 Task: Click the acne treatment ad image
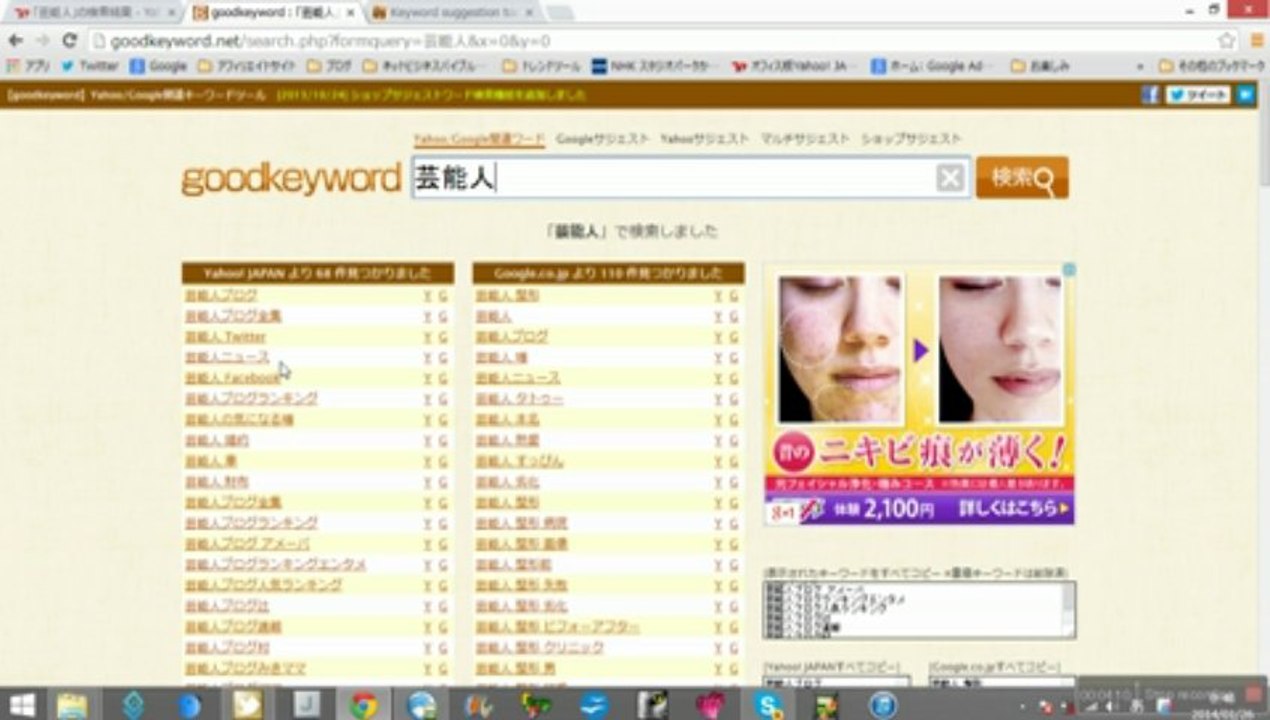(x=919, y=395)
